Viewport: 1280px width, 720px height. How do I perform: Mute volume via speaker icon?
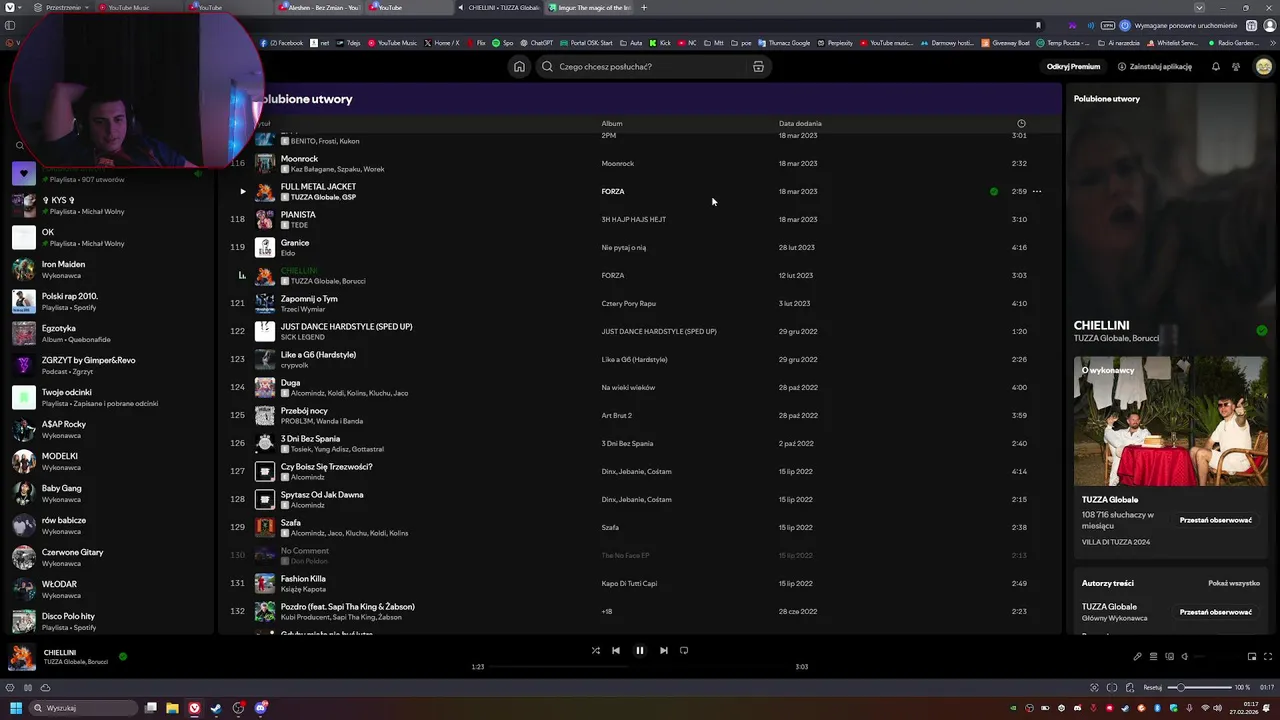pyautogui.click(x=1185, y=657)
